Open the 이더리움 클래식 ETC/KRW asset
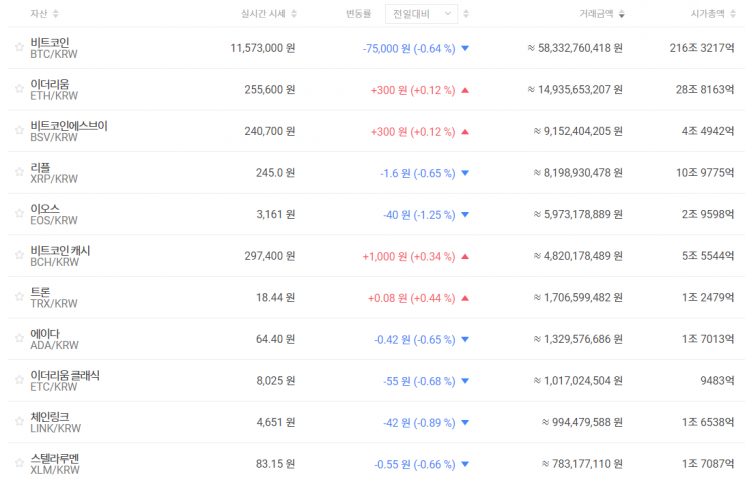This screenshot has width=745, height=482. (x=65, y=381)
